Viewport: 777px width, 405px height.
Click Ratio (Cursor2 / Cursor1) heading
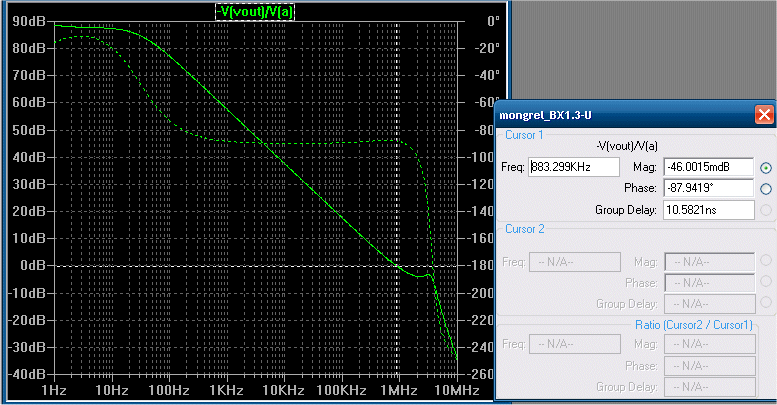(x=694, y=325)
